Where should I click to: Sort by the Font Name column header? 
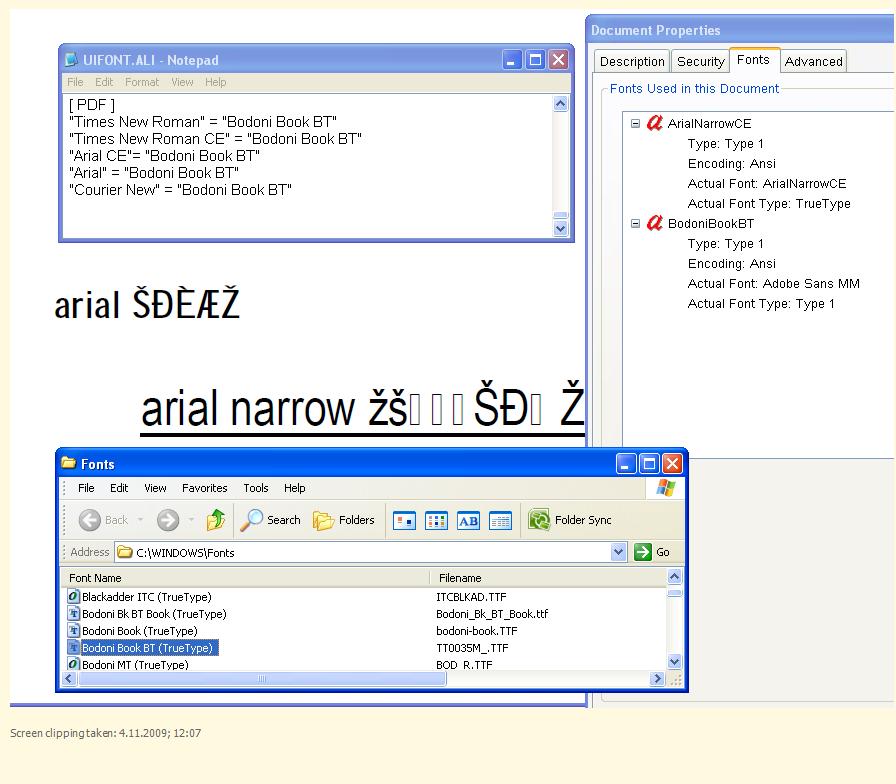(x=245, y=578)
